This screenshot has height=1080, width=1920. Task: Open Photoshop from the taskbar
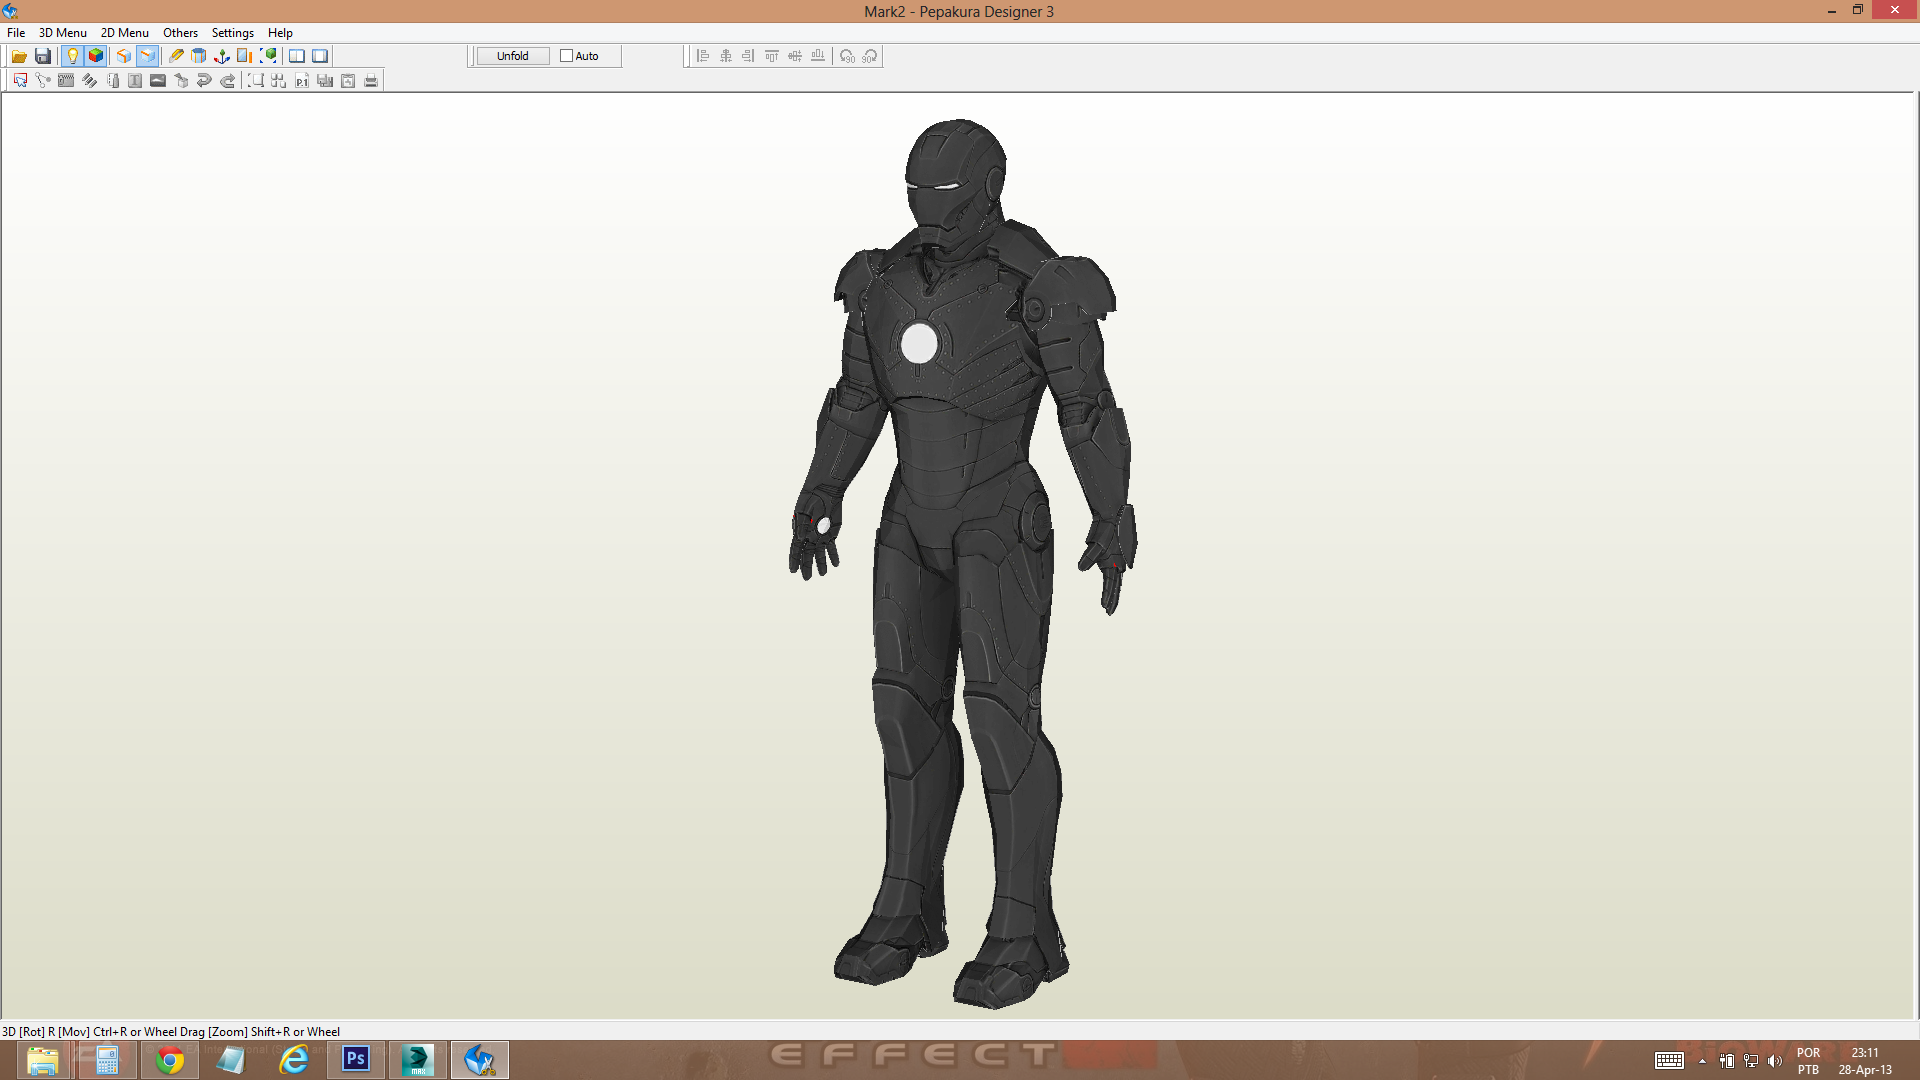point(356,1060)
